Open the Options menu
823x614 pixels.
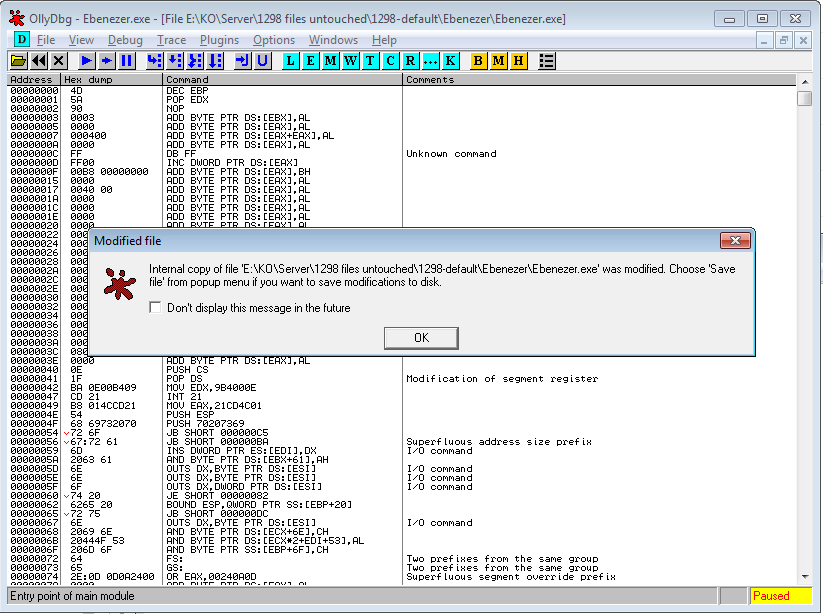click(273, 40)
